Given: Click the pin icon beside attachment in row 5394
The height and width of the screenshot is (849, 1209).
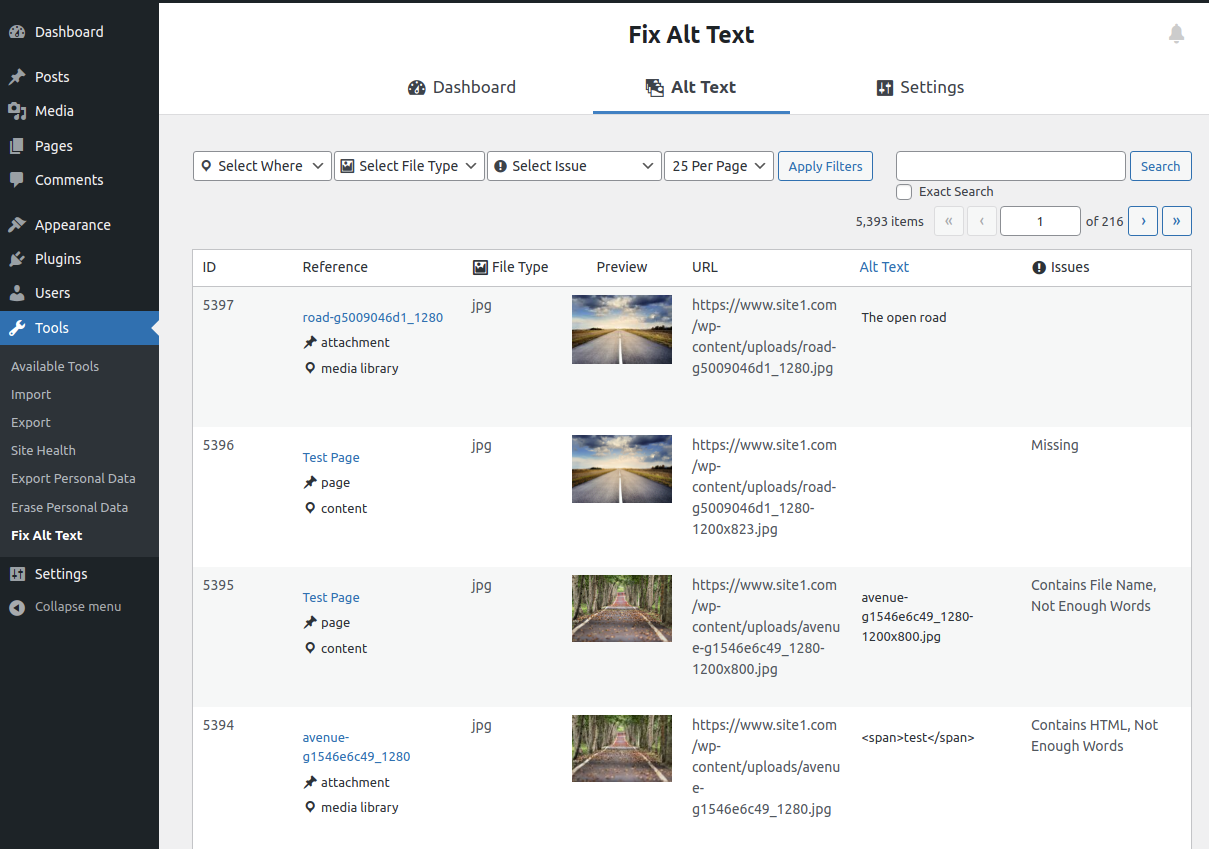Looking at the screenshot, I should (x=310, y=782).
